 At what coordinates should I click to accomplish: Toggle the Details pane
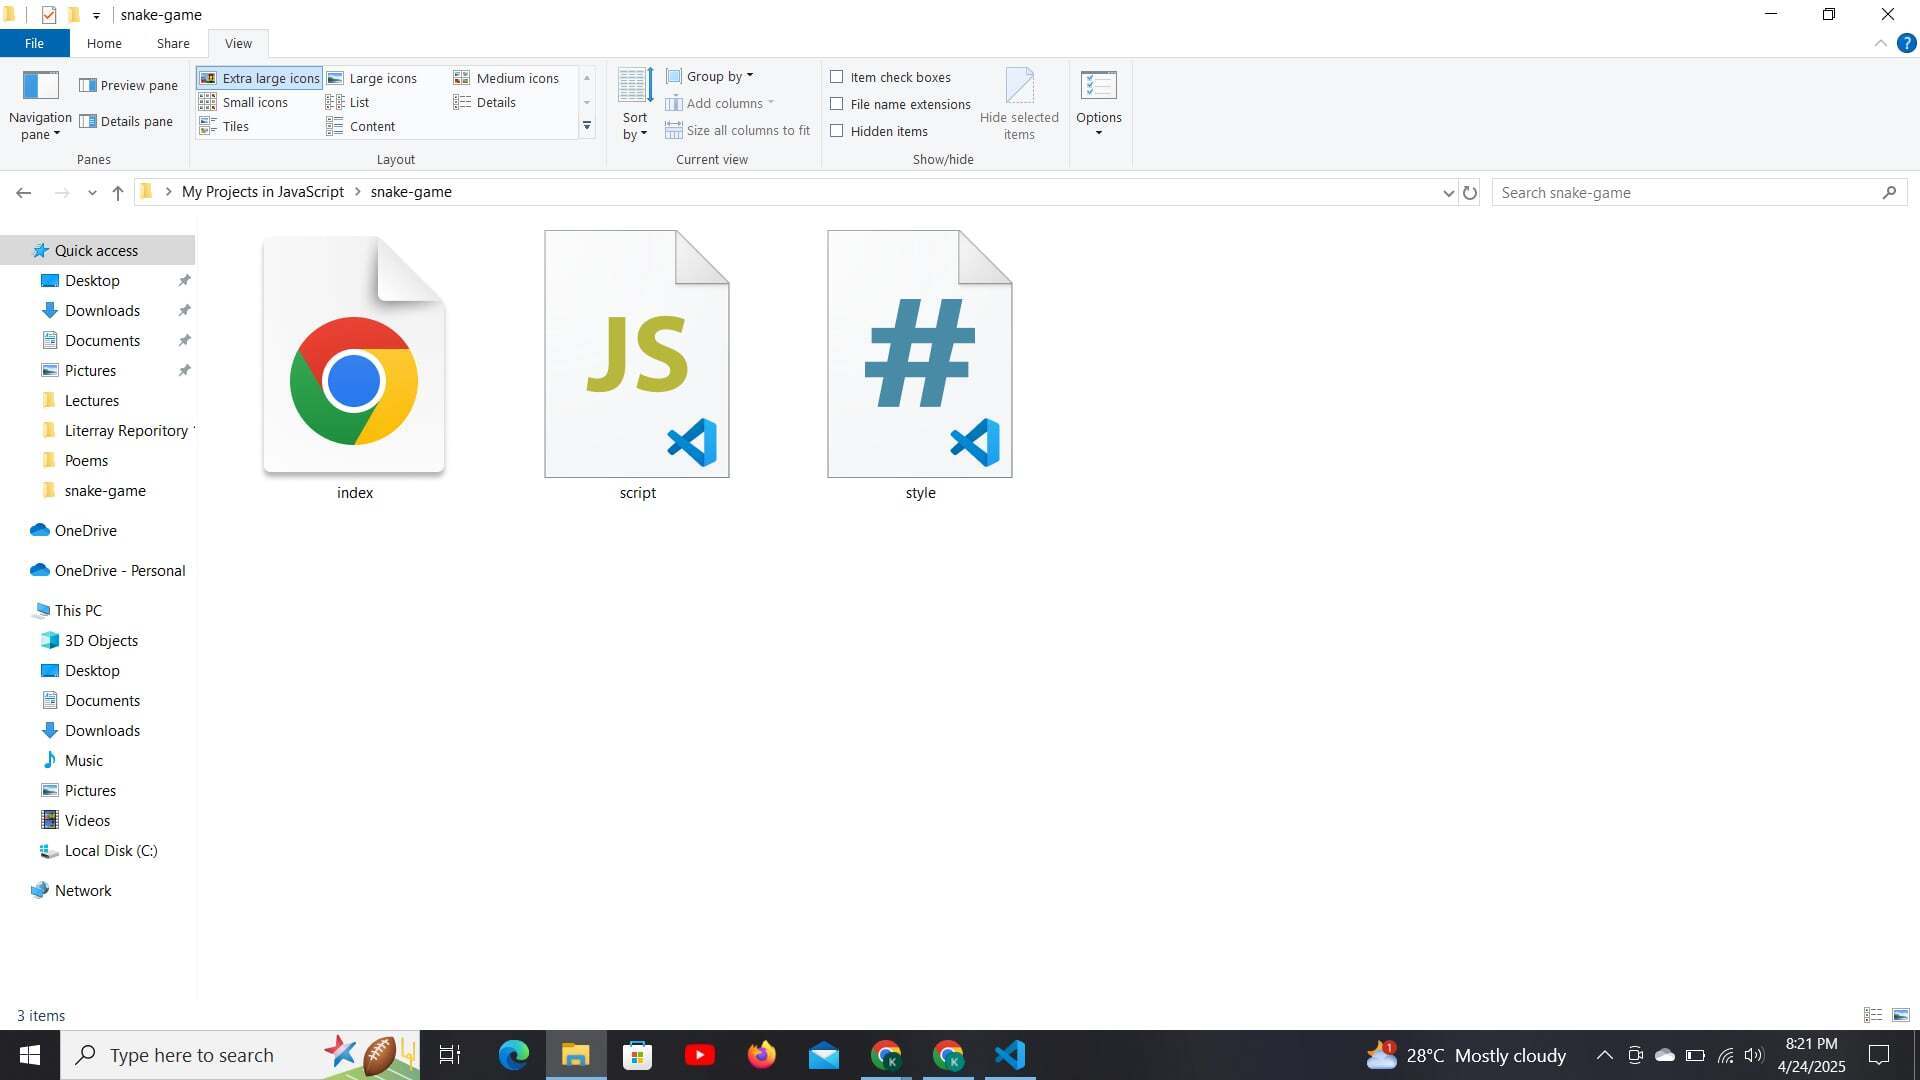tap(127, 121)
